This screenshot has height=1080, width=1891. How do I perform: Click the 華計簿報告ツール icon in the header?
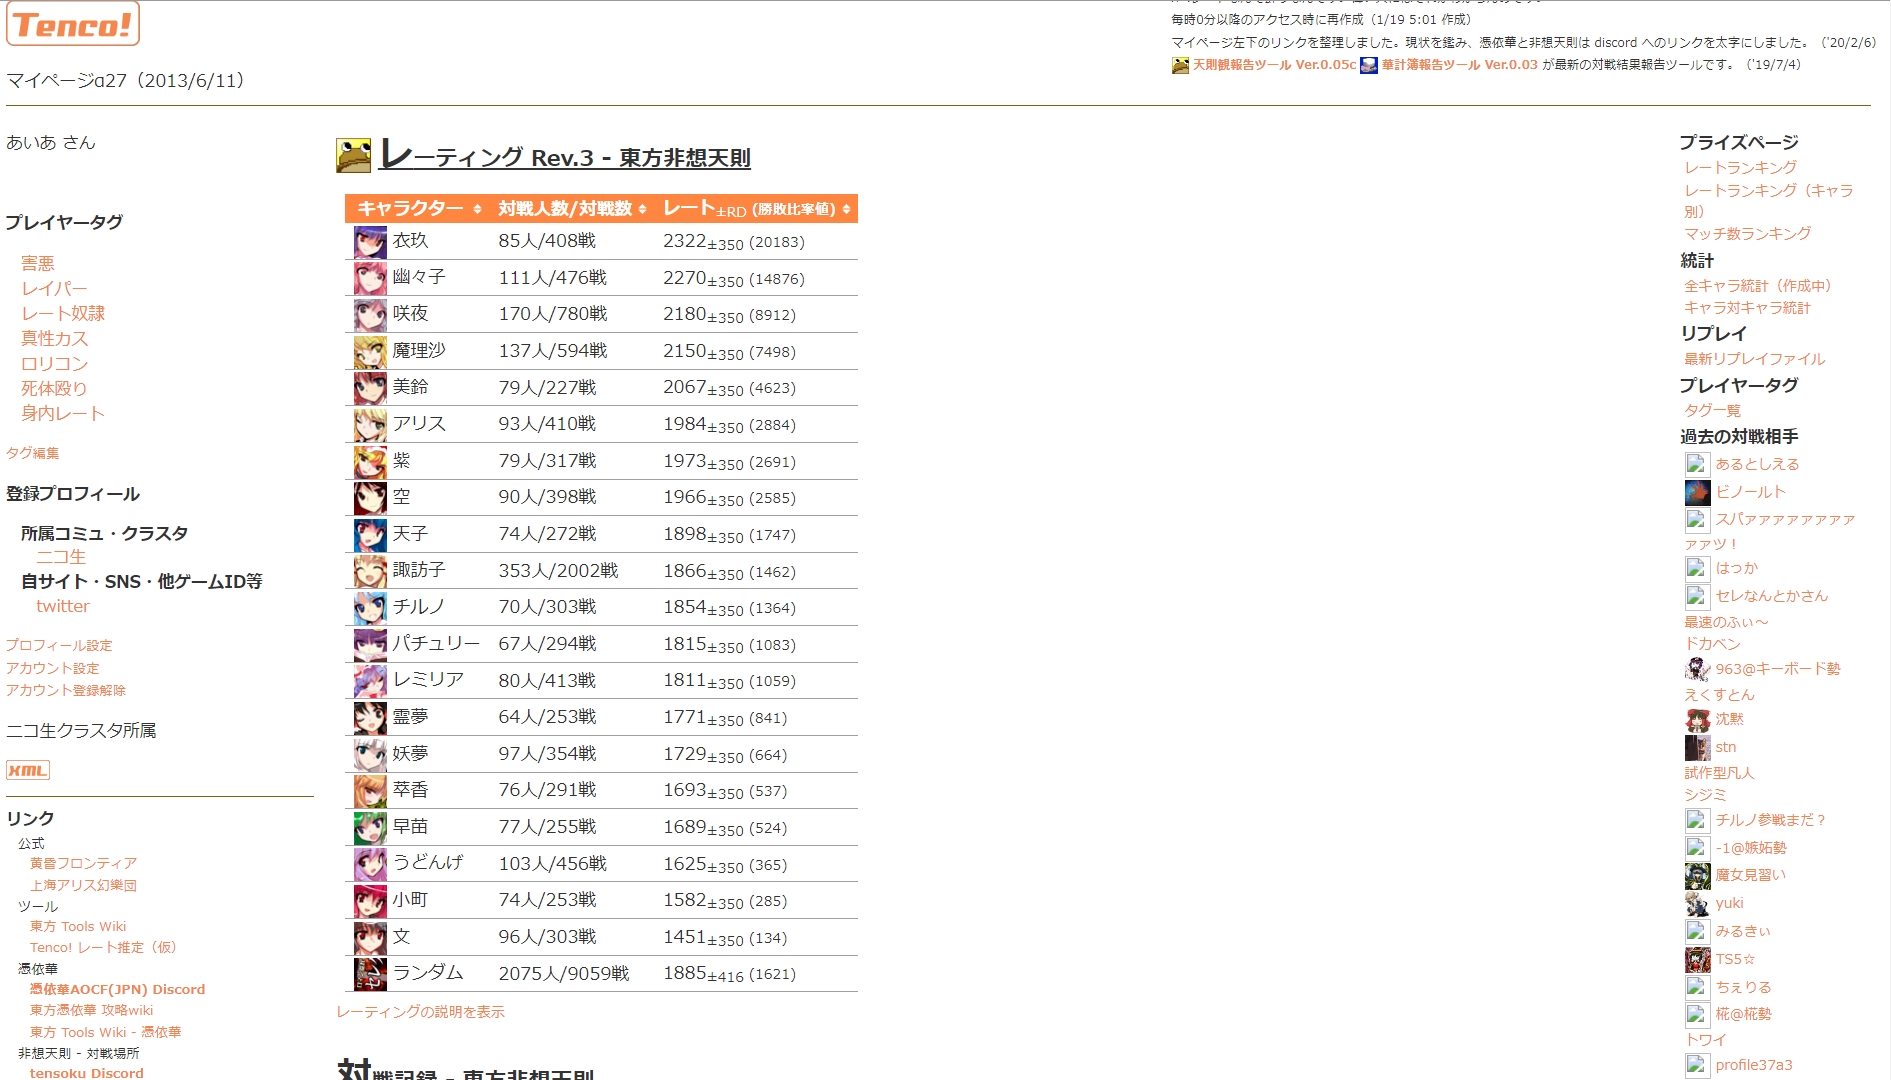click(1369, 65)
